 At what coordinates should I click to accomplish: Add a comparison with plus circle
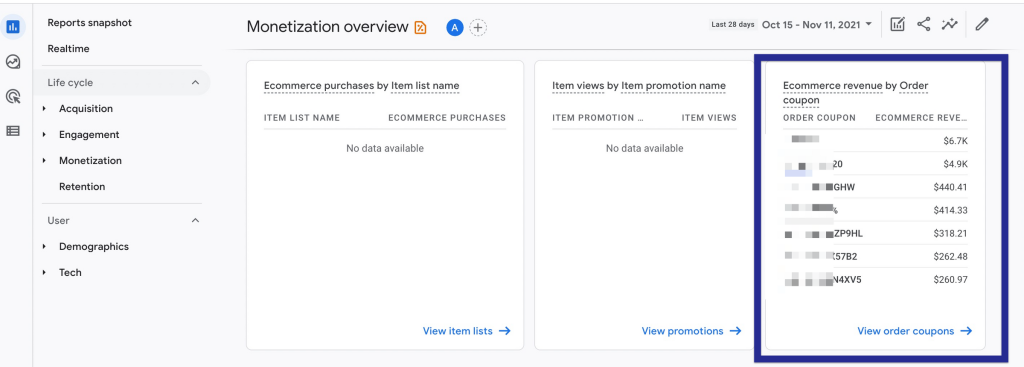(x=478, y=27)
